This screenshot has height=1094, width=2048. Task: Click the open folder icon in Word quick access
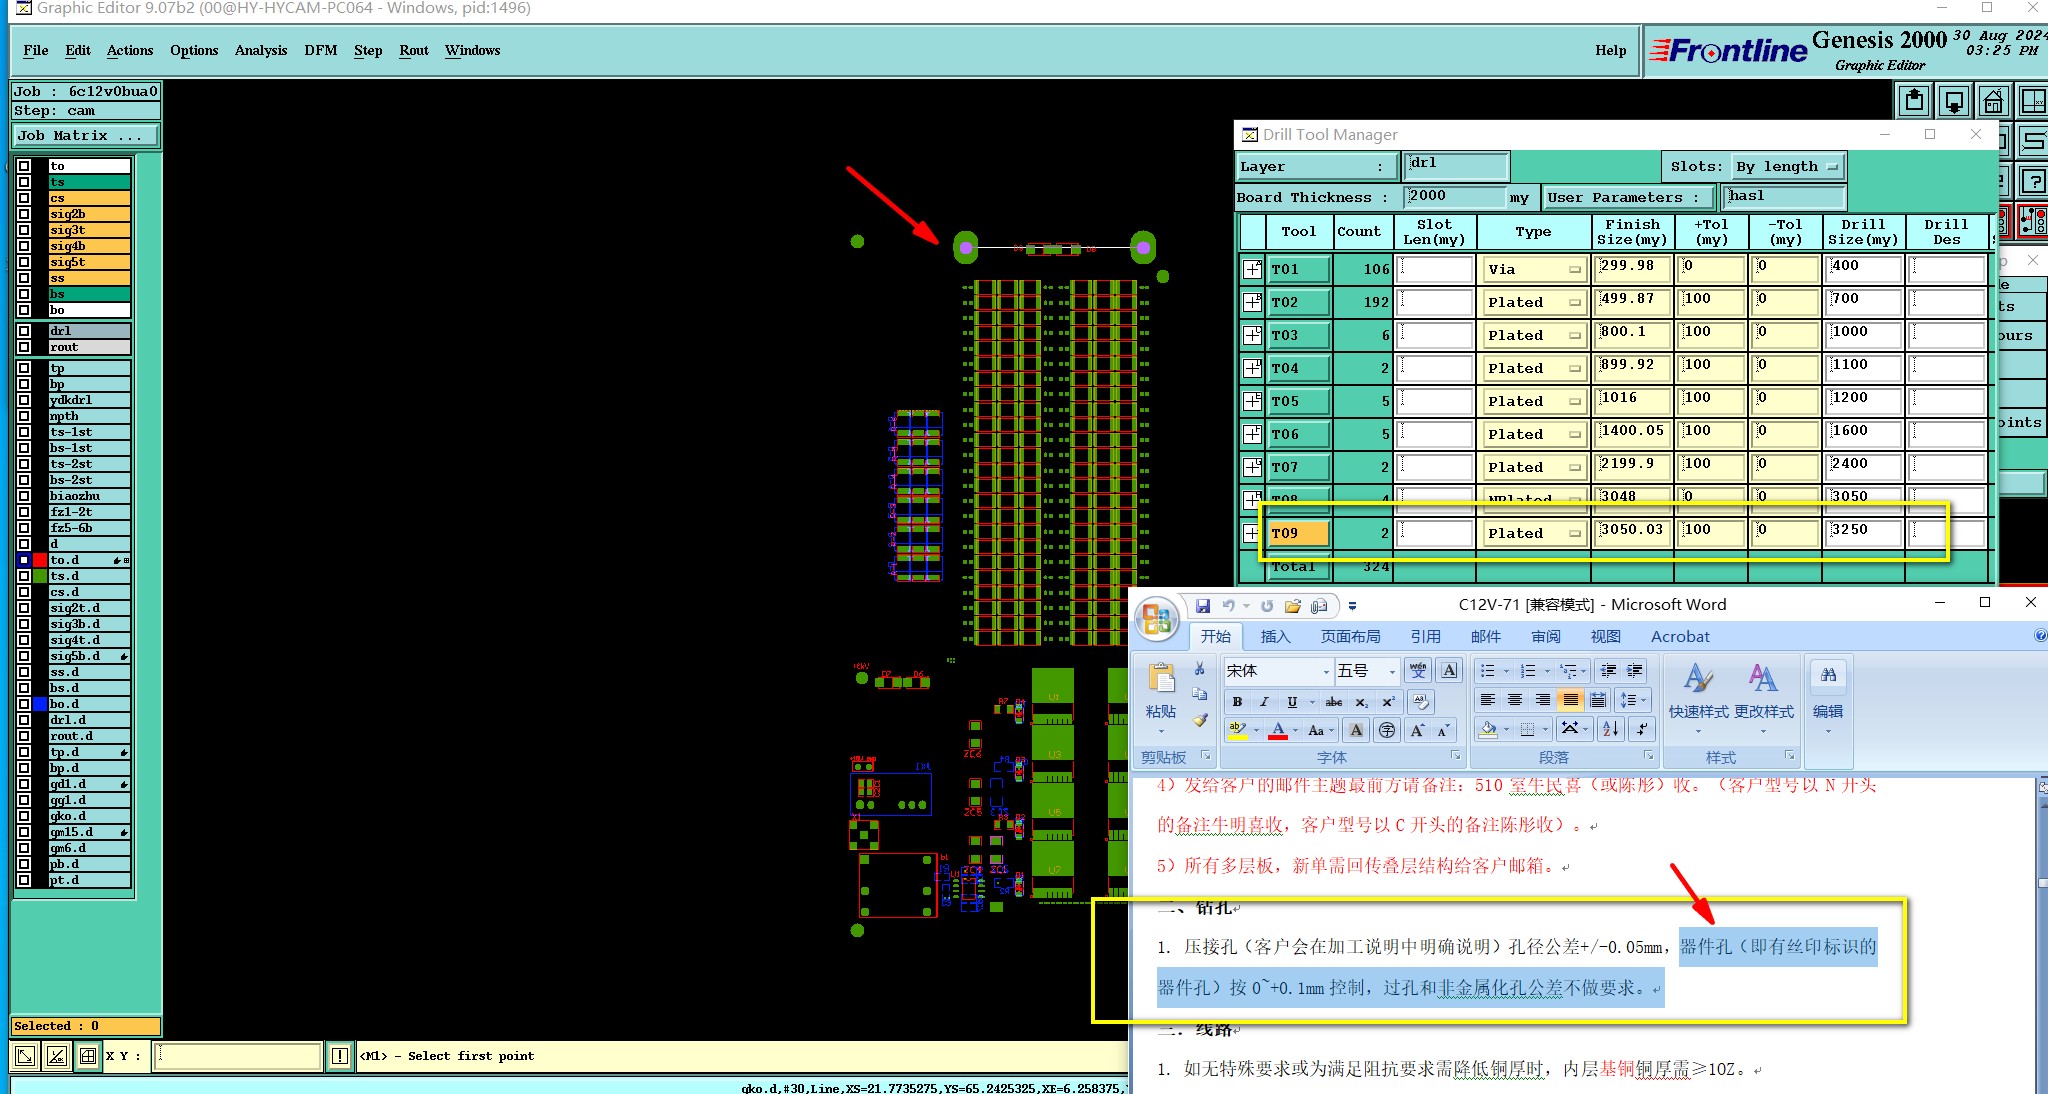[1293, 606]
